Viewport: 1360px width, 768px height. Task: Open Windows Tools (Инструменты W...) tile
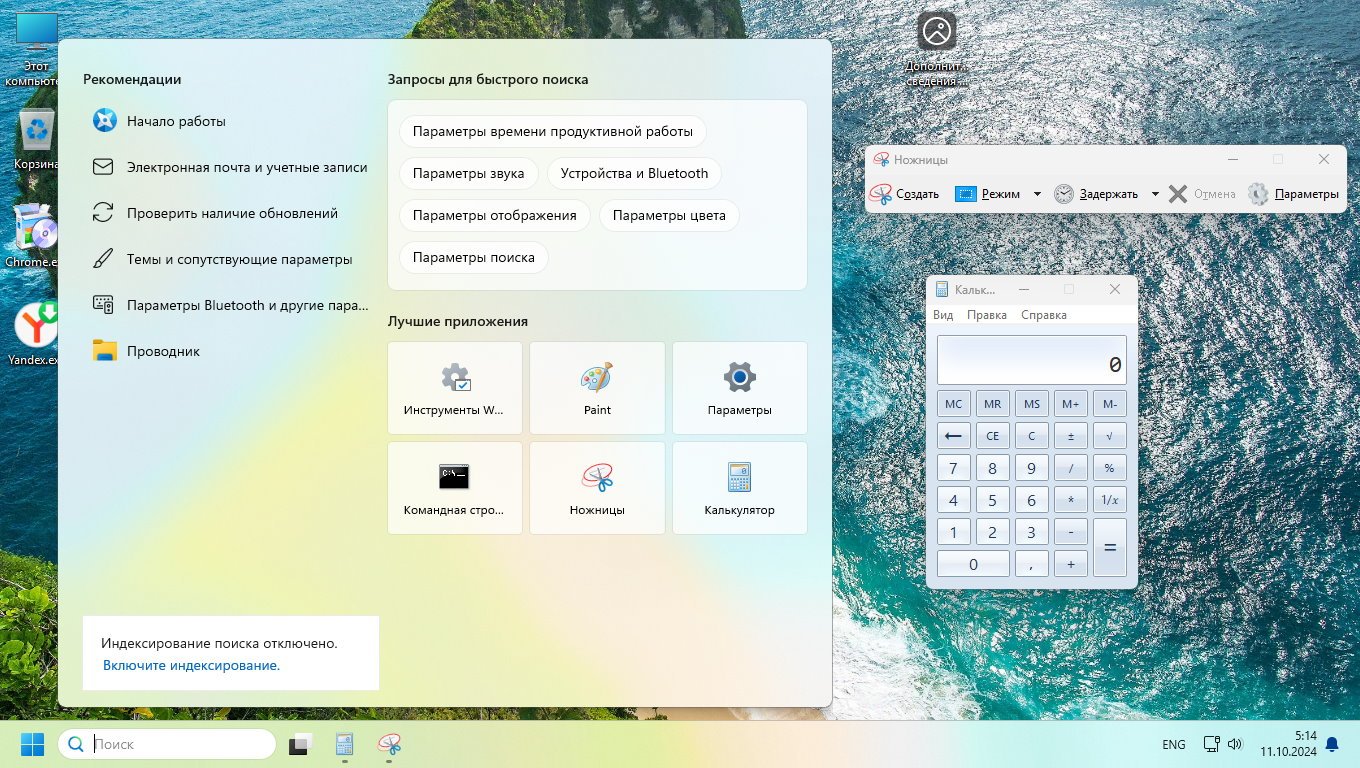click(454, 388)
